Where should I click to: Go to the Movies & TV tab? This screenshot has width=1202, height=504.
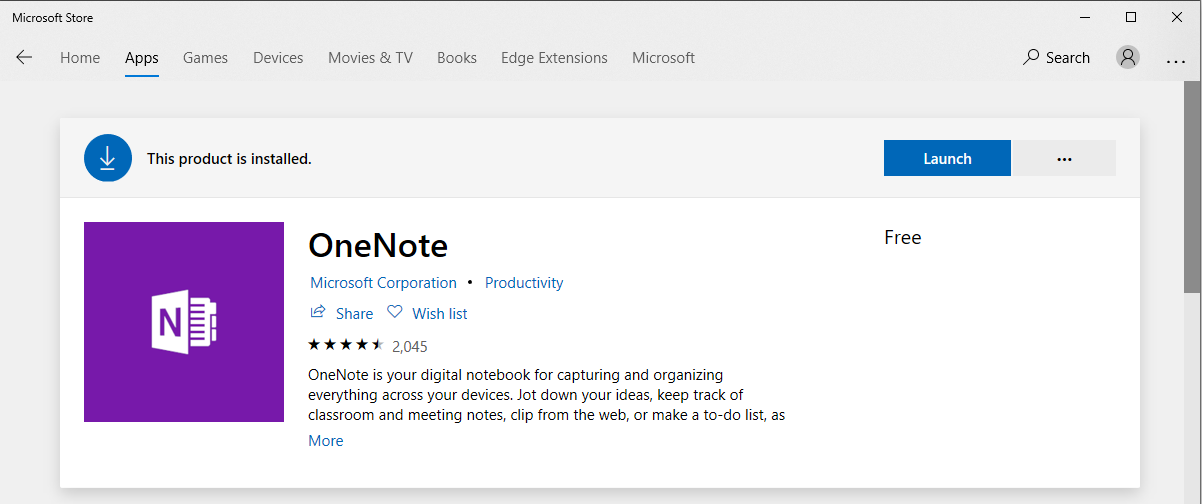370,58
